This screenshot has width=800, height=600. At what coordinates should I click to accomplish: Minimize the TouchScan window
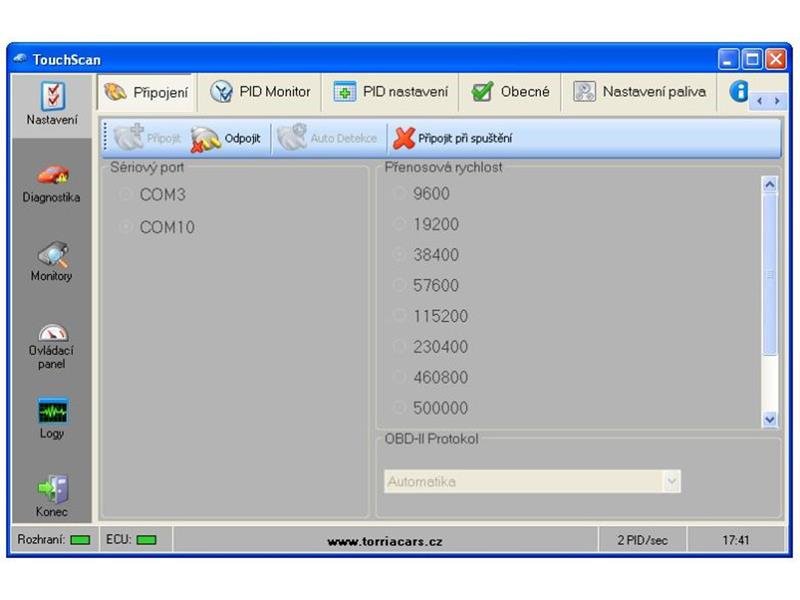pyautogui.click(x=728, y=59)
